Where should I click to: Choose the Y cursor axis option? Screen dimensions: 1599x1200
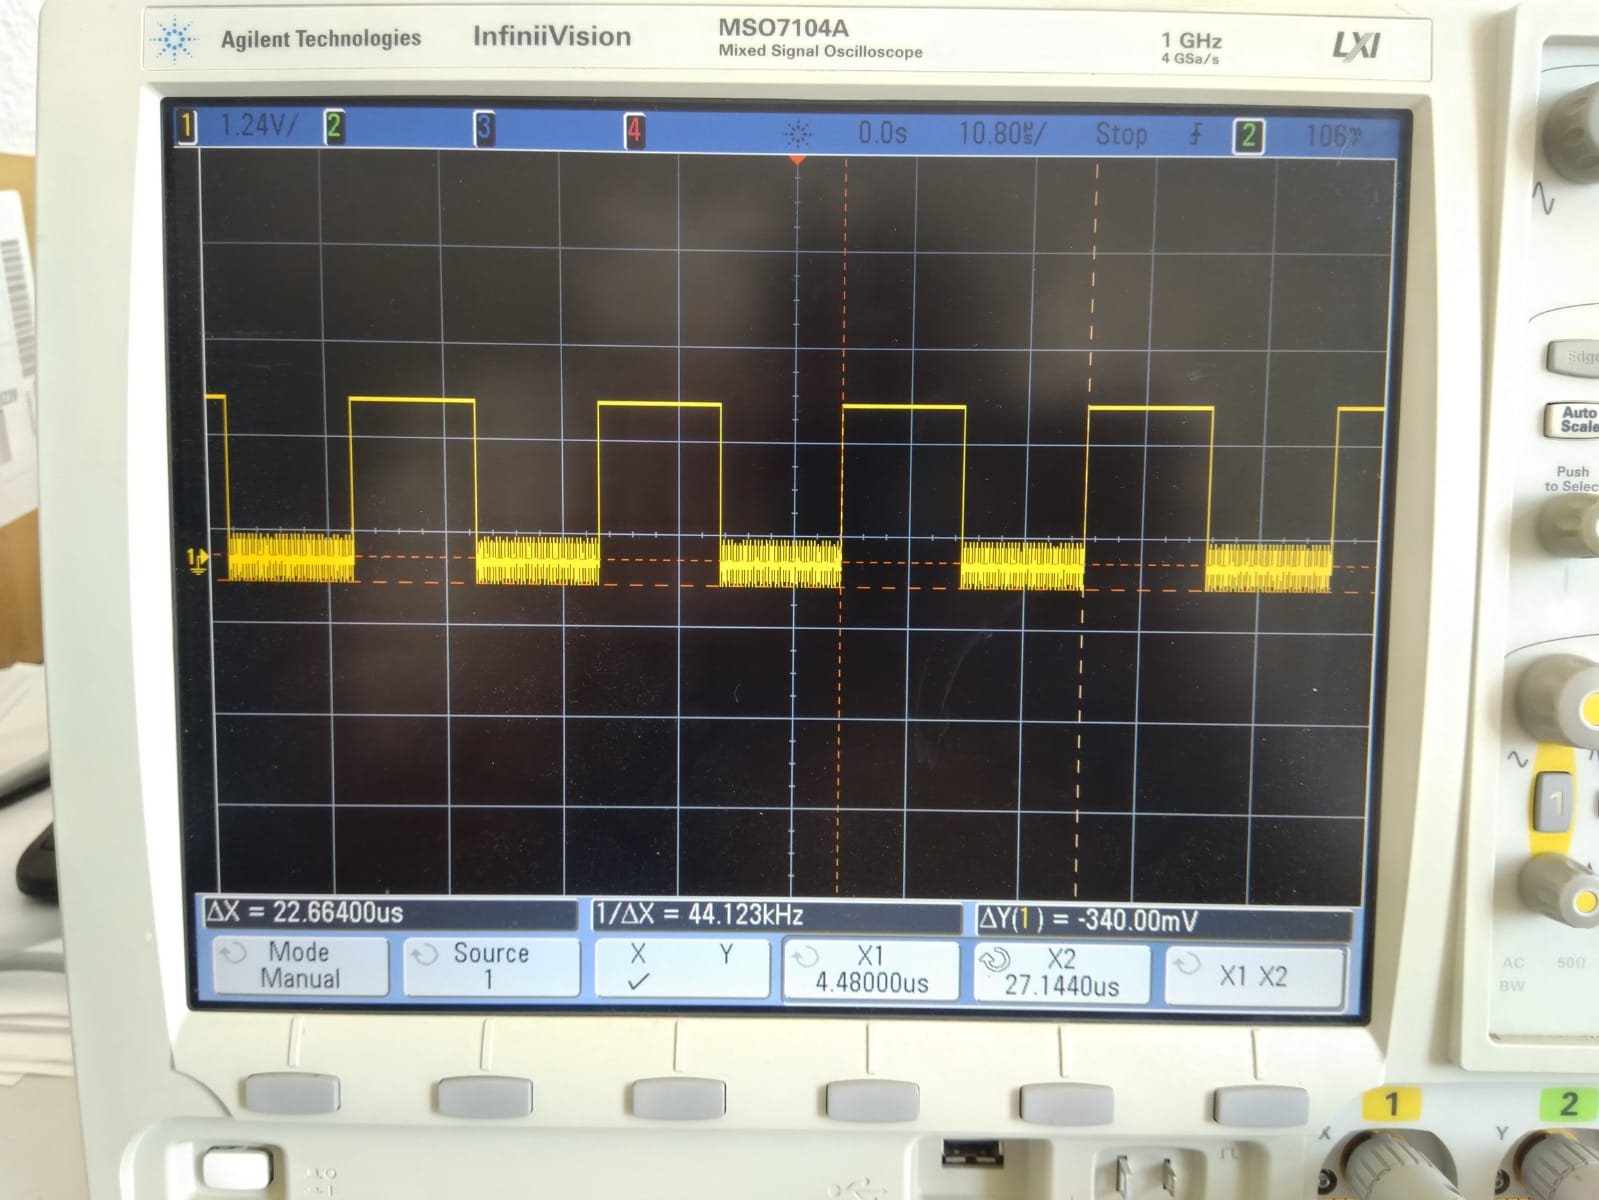coord(726,955)
